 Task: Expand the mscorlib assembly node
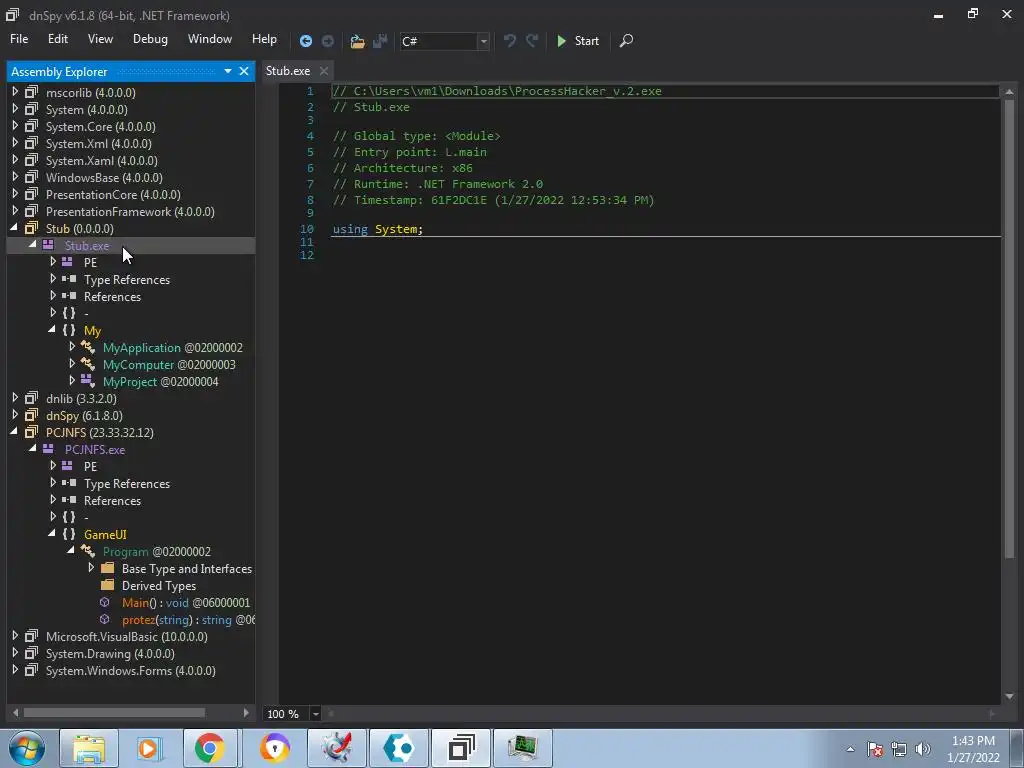pyautogui.click(x=15, y=92)
